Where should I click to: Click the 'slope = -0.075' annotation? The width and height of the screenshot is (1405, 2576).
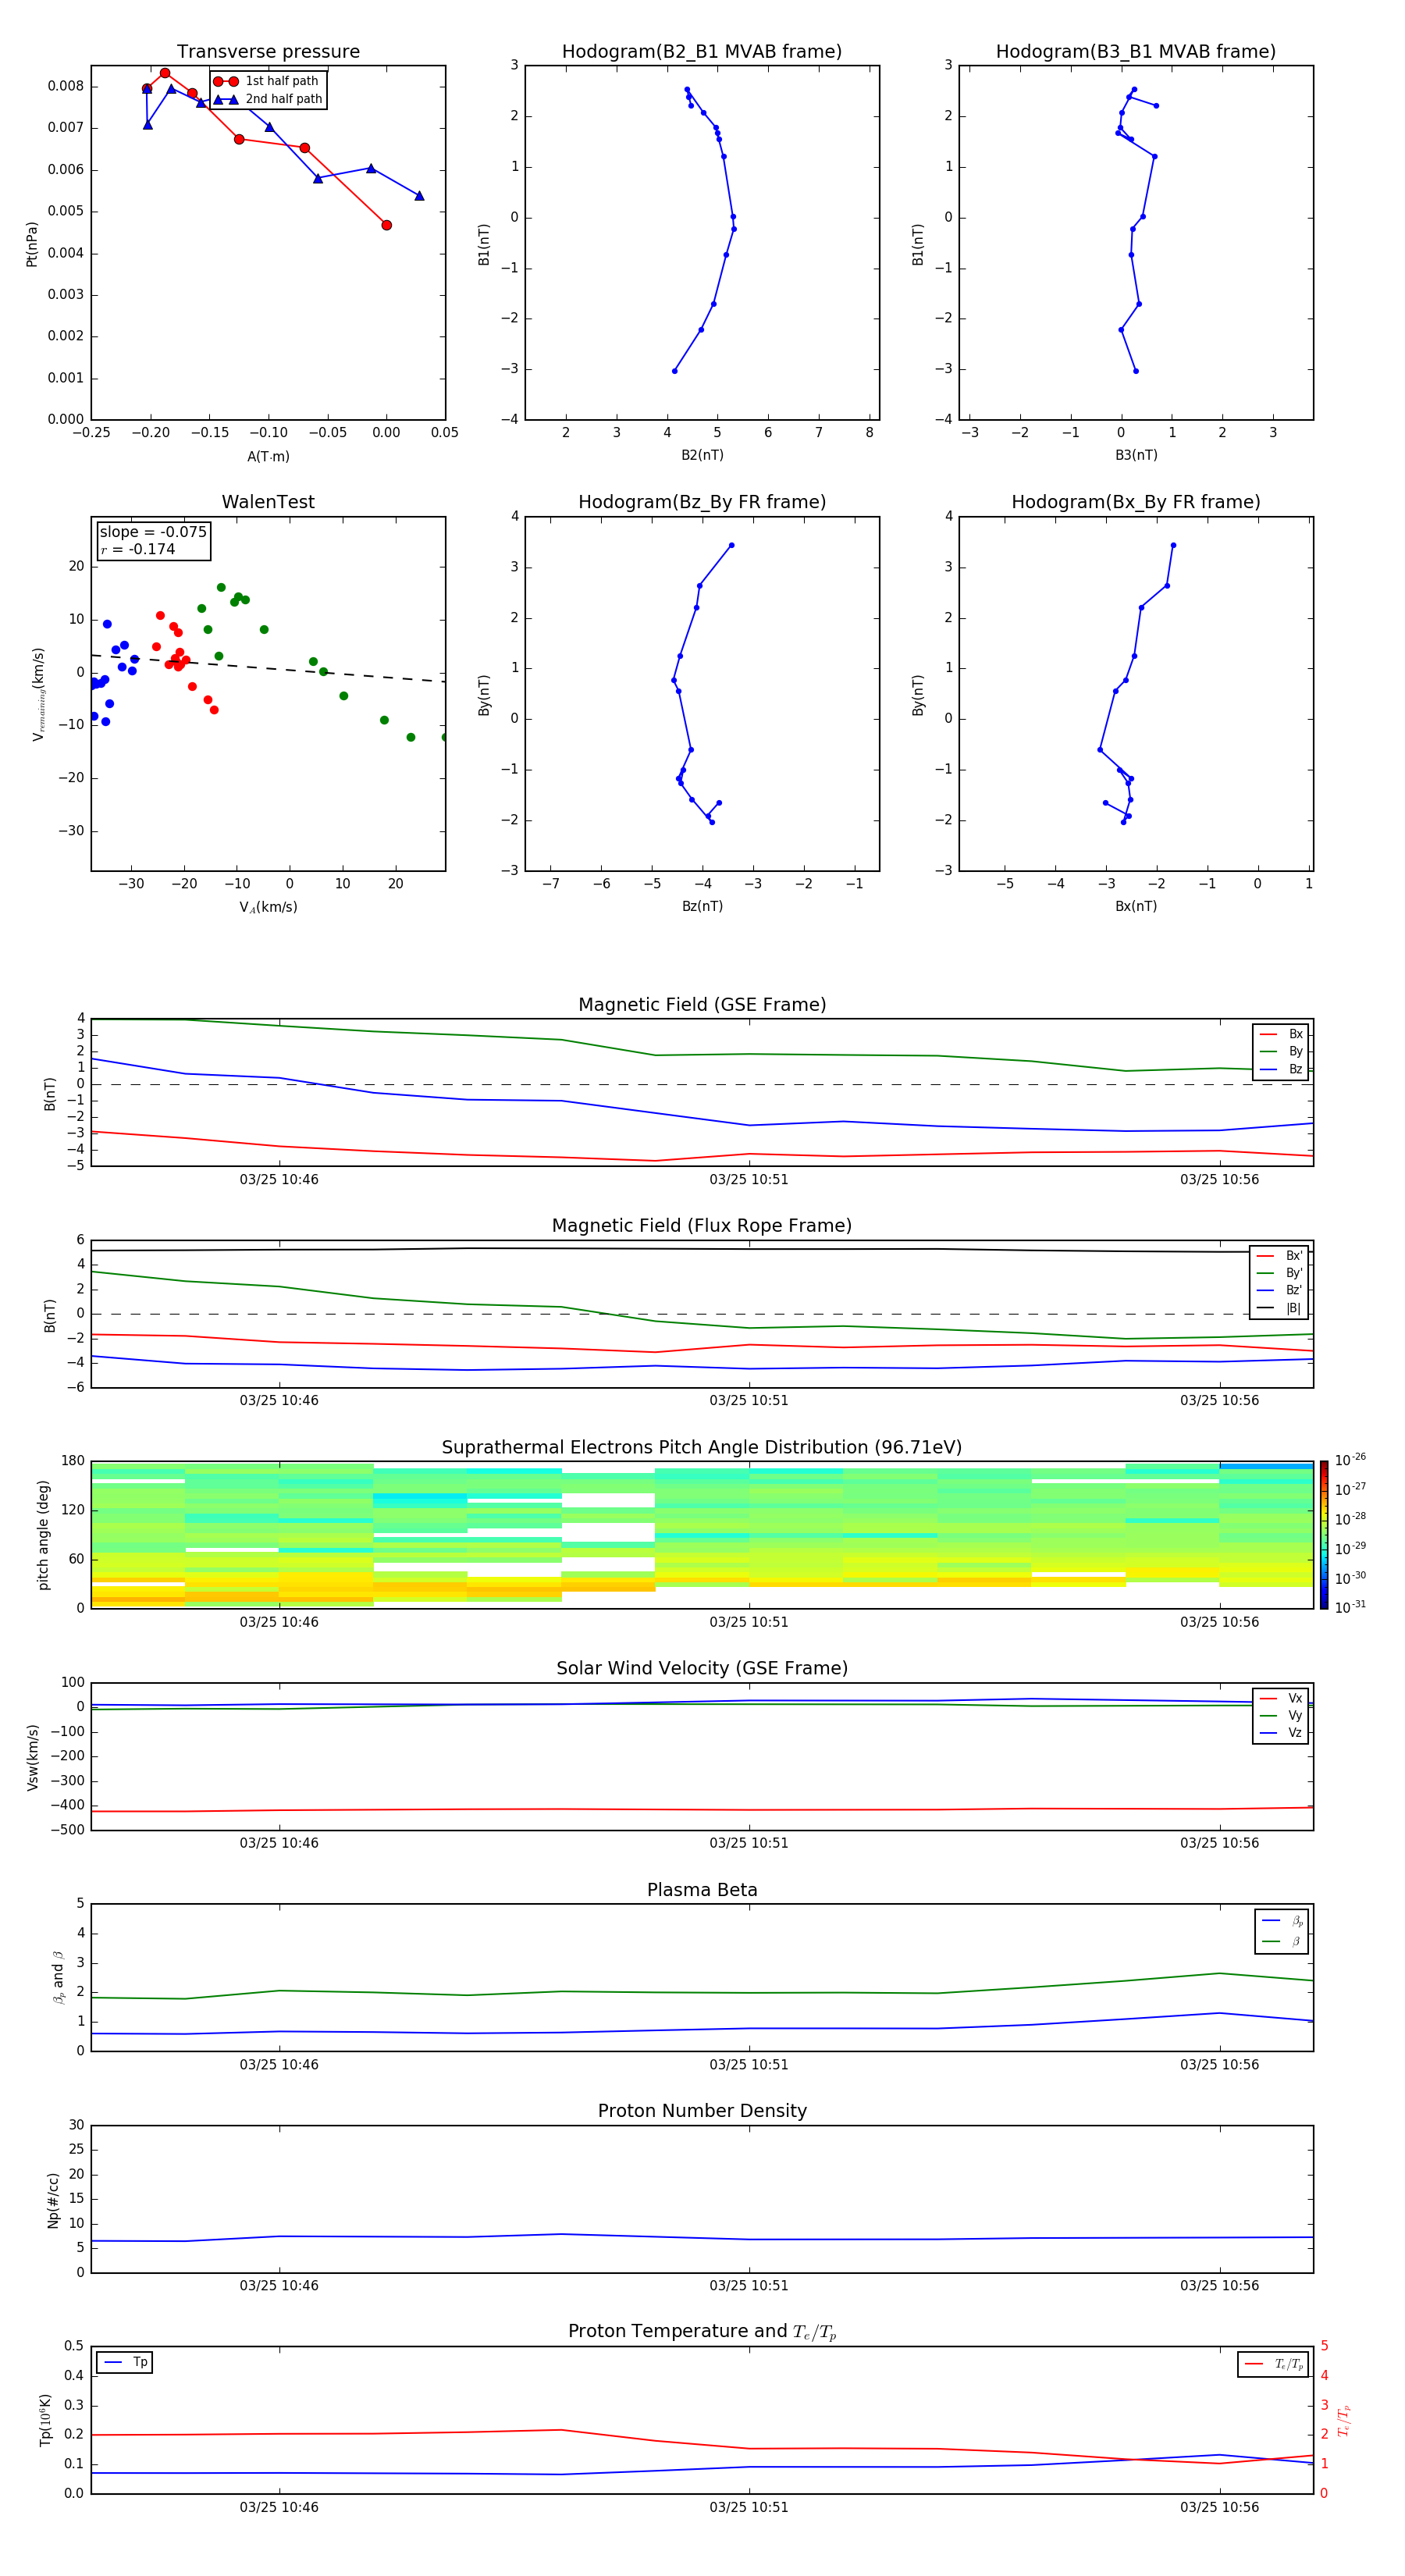coord(153,532)
